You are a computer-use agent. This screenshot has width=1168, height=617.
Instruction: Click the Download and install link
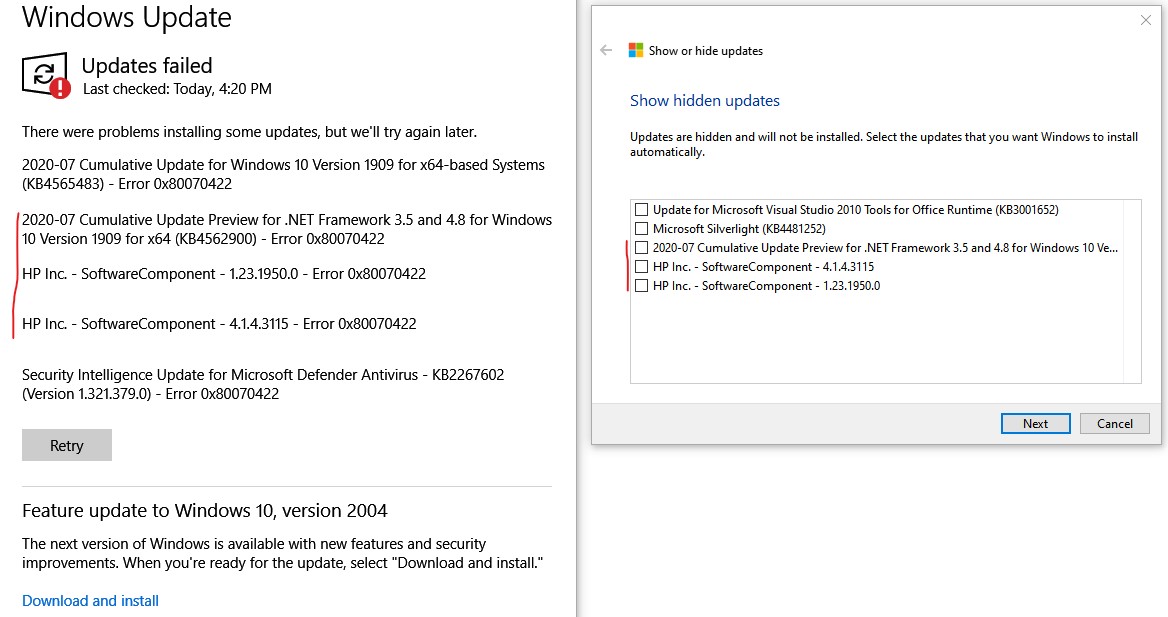90,601
